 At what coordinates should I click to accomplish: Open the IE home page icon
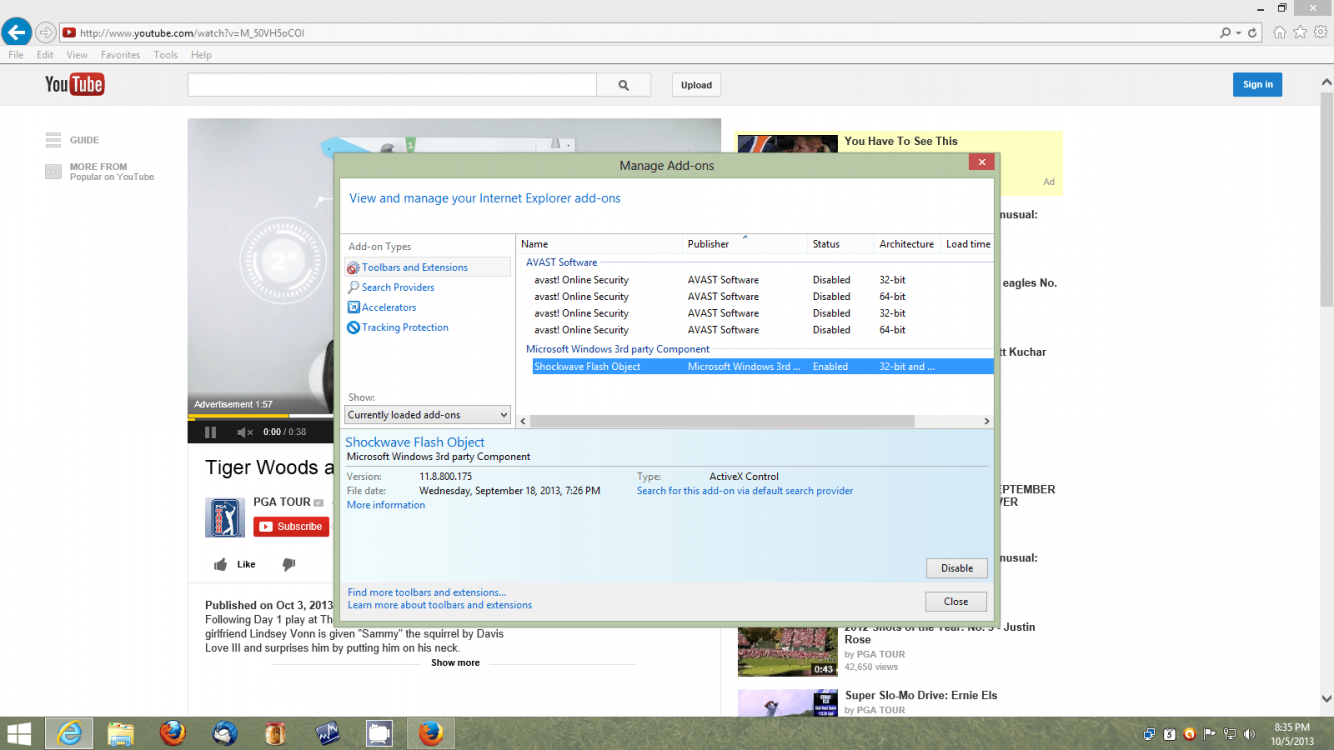1280,32
